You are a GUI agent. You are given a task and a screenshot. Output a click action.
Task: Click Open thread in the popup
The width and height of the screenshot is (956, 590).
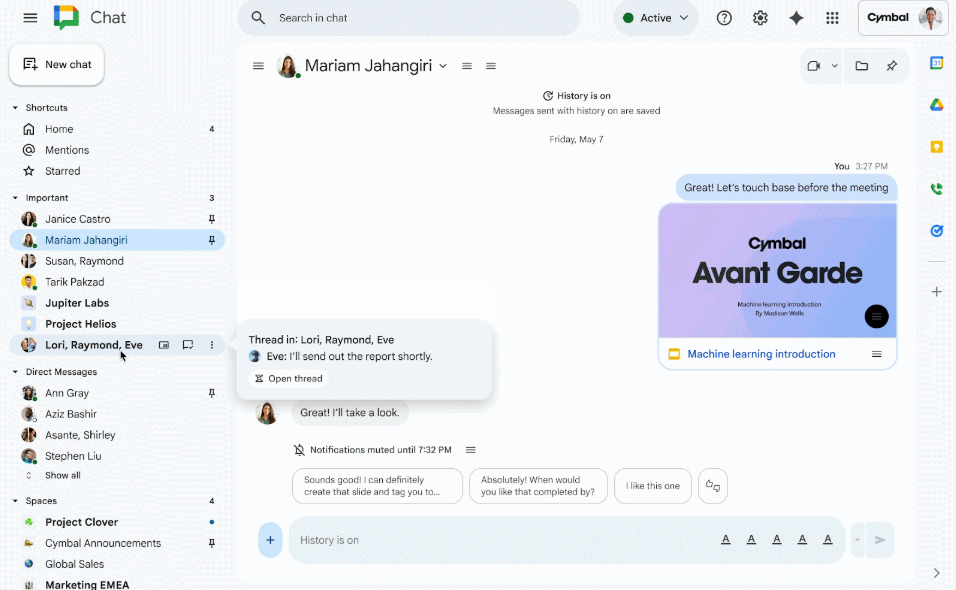coord(288,379)
